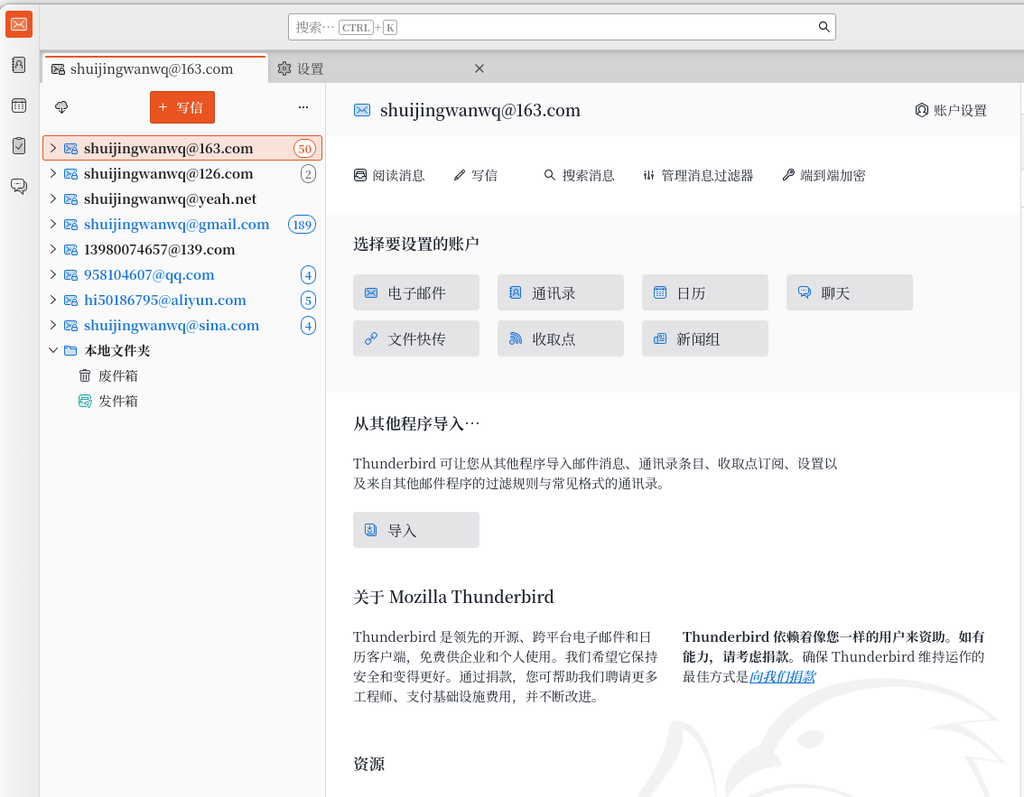
Task: Set up a 日历 calendar
Action: tap(705, 293)
